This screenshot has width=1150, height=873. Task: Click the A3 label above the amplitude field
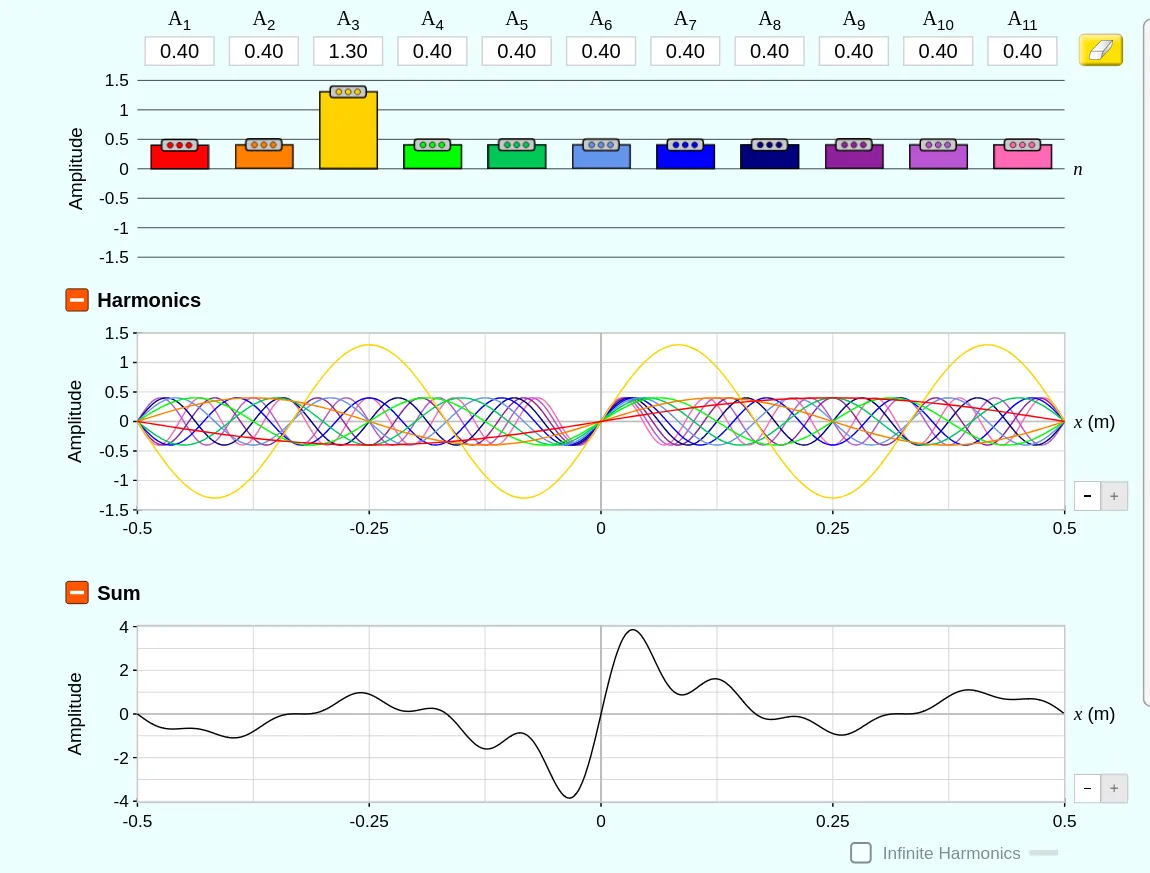pyautogui.click(x=348, y=20)
